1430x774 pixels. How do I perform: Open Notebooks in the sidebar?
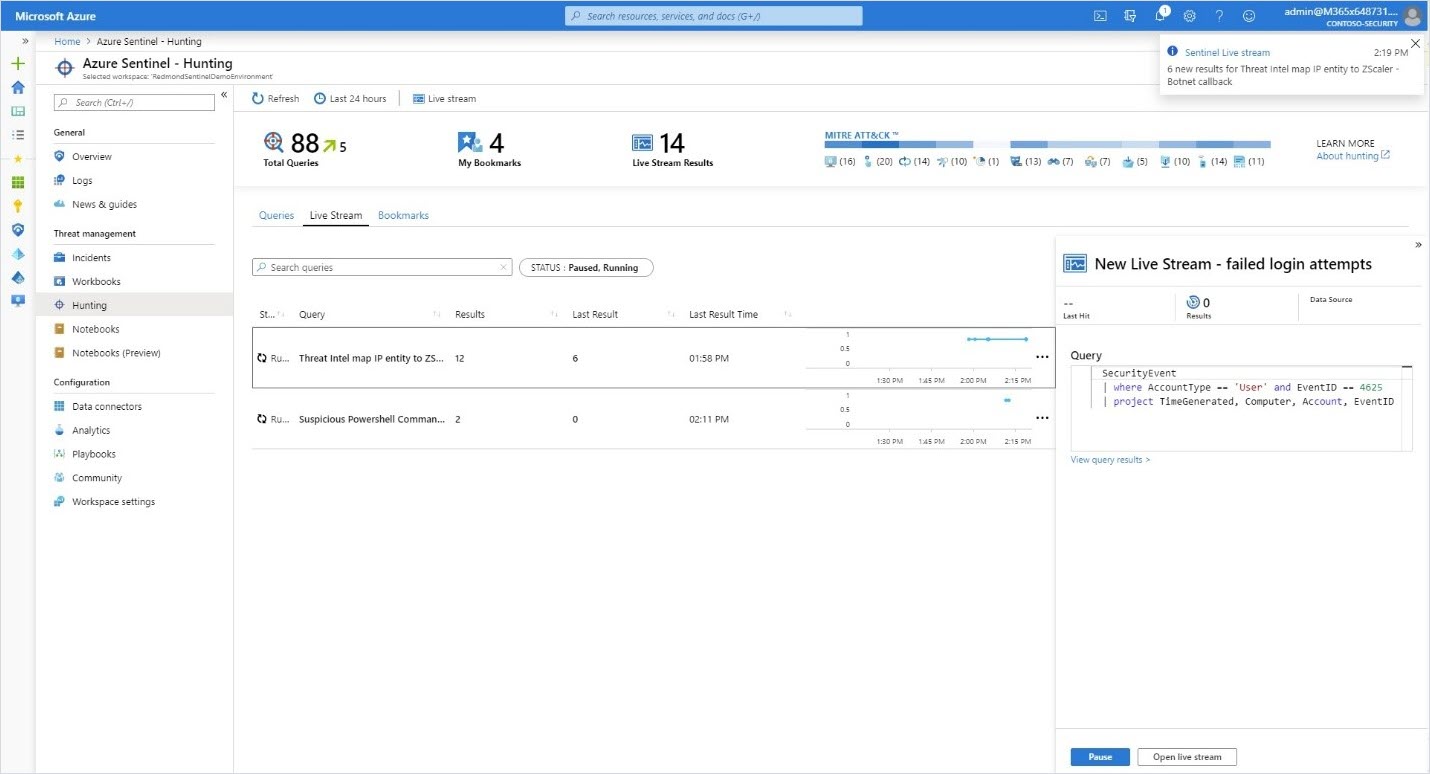point(95,328)
